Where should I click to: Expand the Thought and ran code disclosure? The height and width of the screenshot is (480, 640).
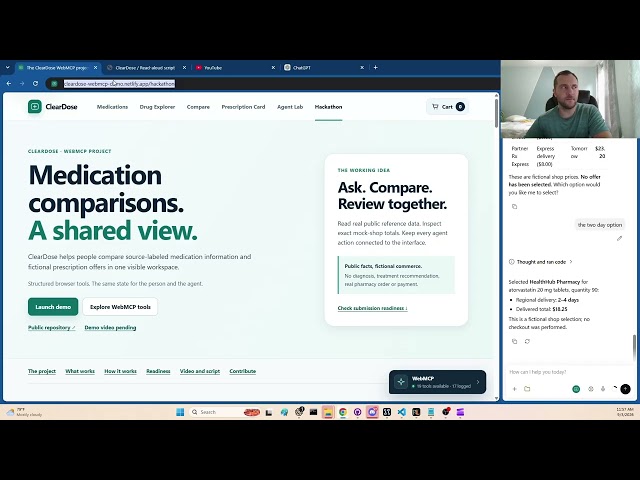[x=541, y=262]
